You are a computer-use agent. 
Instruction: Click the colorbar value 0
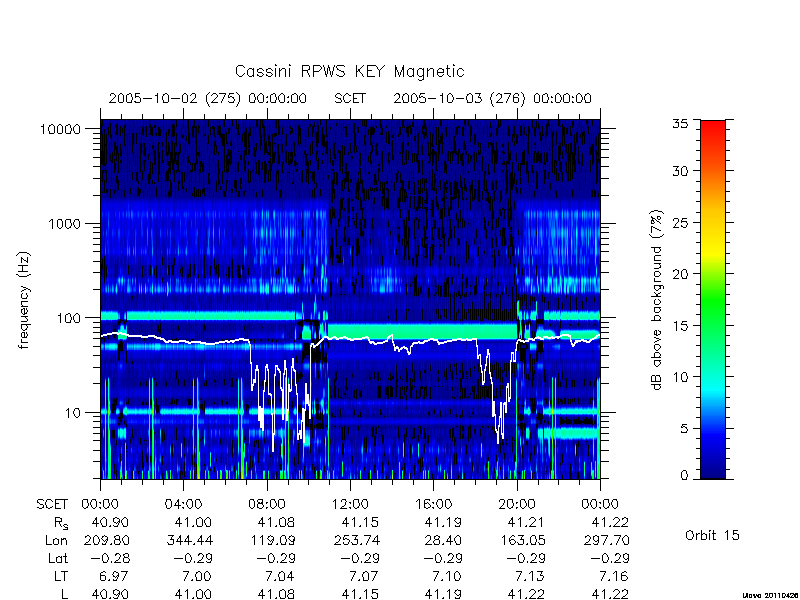(x=684, y=476)
